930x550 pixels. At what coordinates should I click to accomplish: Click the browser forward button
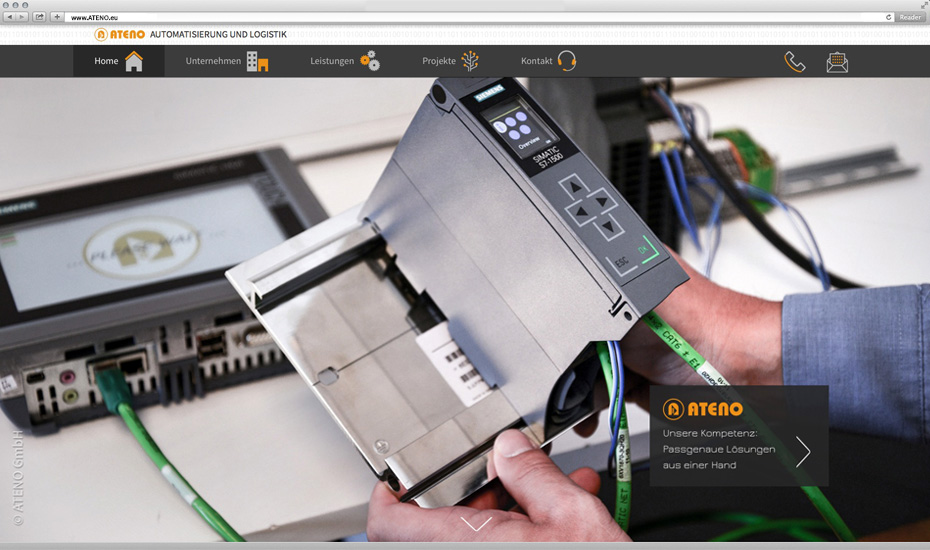pos(22,17)
